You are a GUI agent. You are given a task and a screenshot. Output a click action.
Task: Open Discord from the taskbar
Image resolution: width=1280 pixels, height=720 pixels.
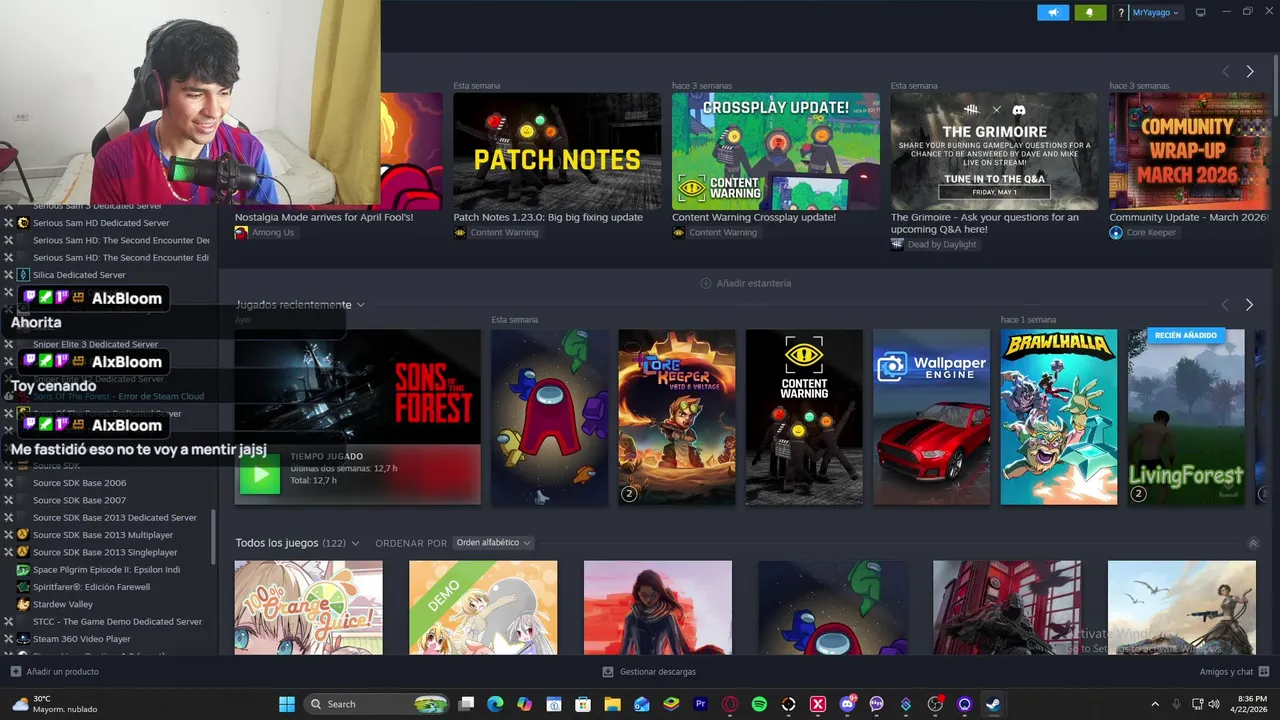tap(847, 704)
